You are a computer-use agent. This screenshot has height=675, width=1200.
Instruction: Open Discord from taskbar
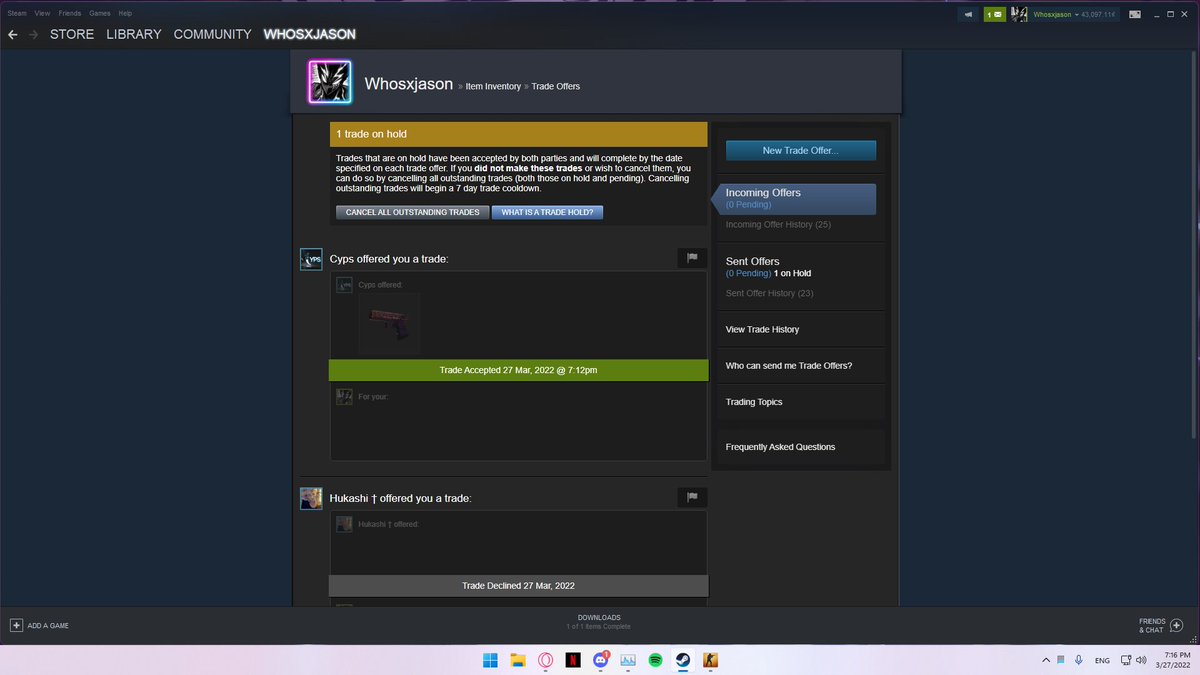(x=600, y=660)
